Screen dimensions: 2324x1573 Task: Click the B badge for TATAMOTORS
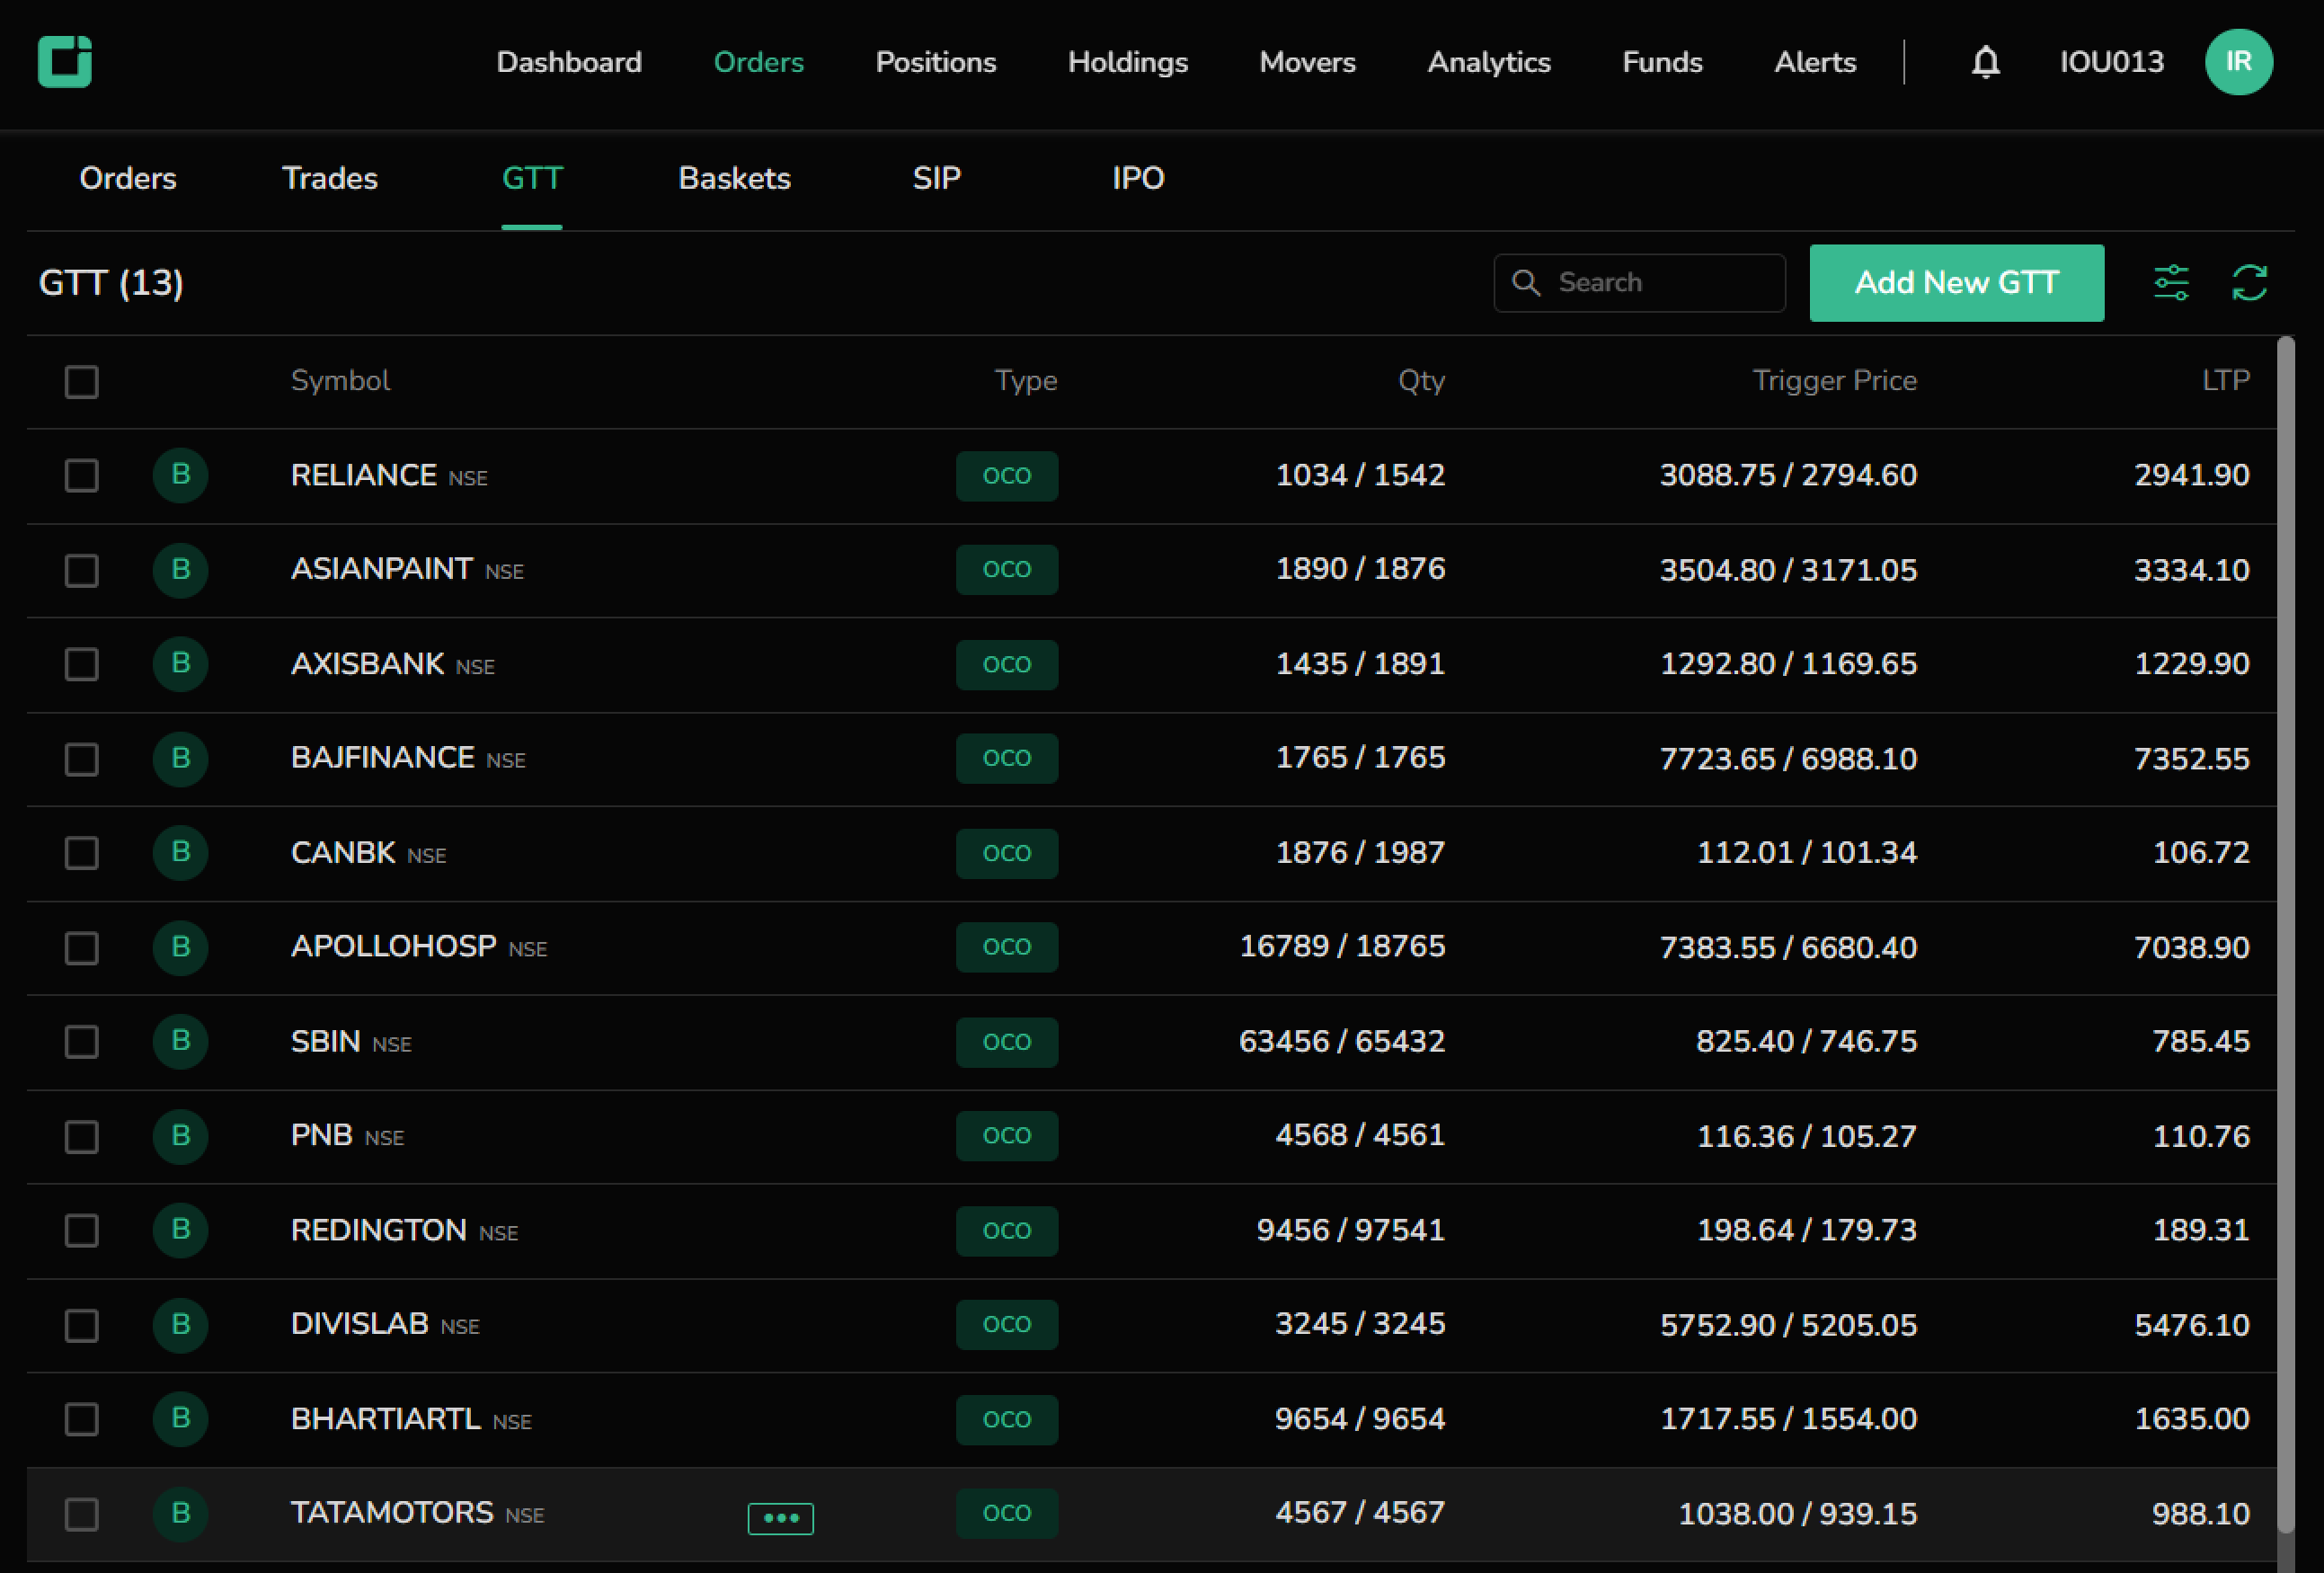coord(180,1514)
